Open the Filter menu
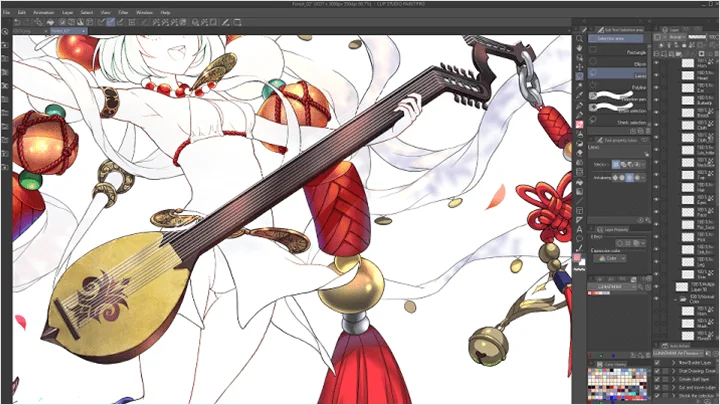This screenshot has width=720, height=405. [123, 12]
